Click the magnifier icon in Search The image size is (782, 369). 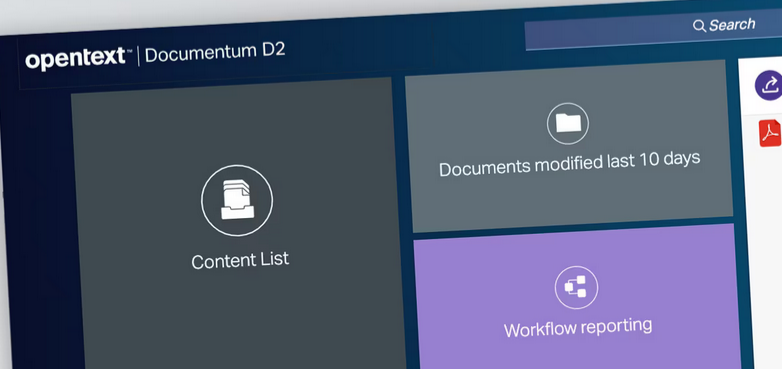(x=699, y=26)
